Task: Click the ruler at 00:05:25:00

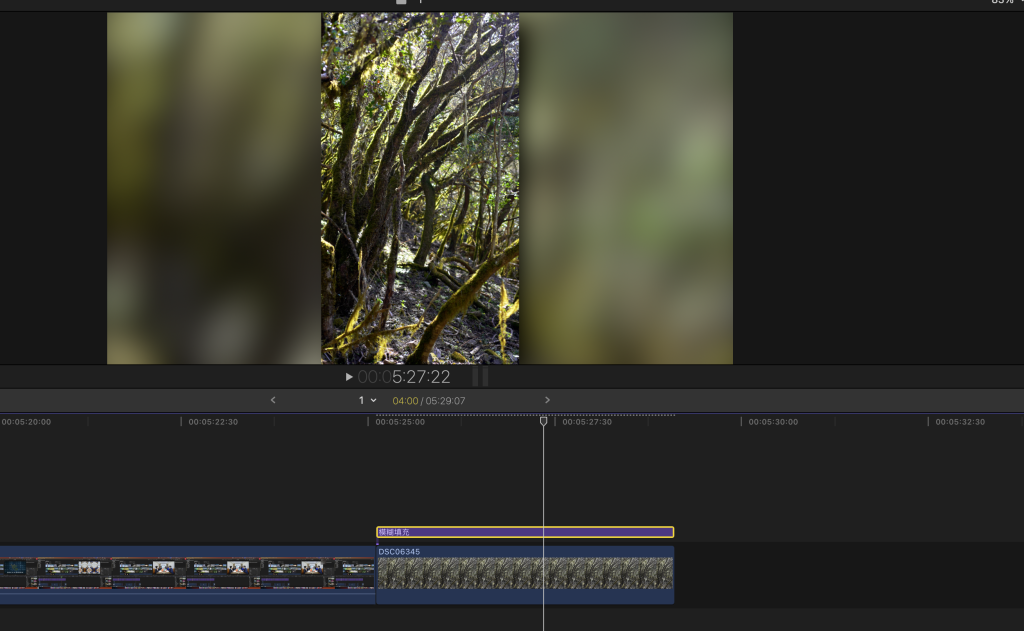Action: coord(400,422)
